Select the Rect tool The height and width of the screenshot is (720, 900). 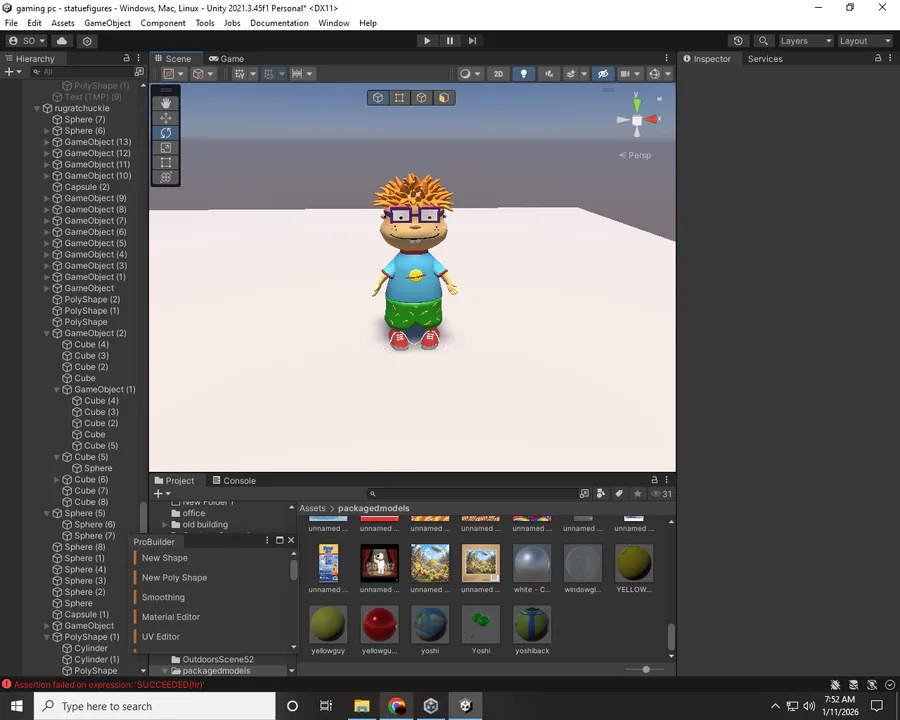(166, 162)
